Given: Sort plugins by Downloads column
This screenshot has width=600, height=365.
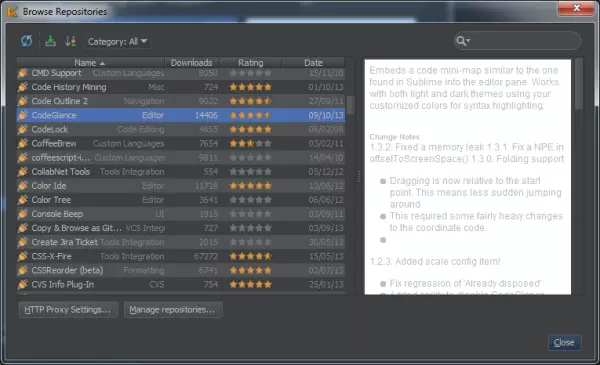Looking at the screenshot, I should coord(192,62).
